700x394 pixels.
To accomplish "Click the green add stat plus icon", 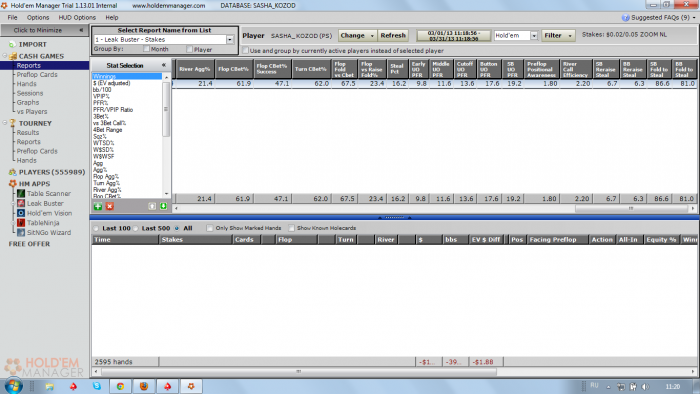I will [x=98, y=206].
